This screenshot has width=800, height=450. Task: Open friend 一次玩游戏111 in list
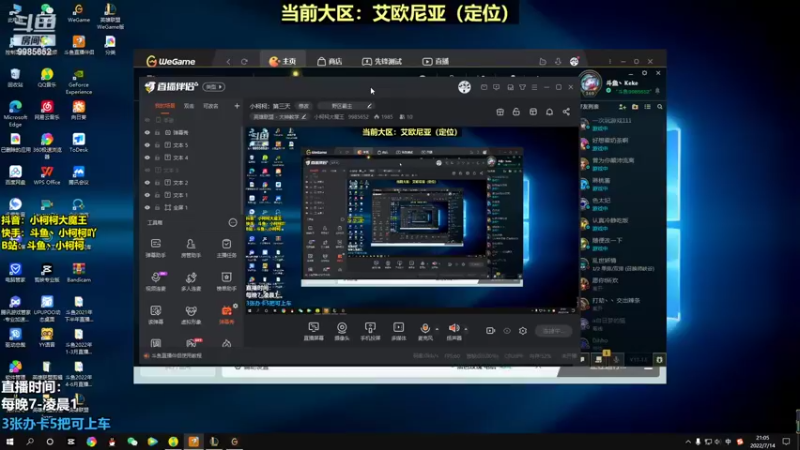pos(622,124)
